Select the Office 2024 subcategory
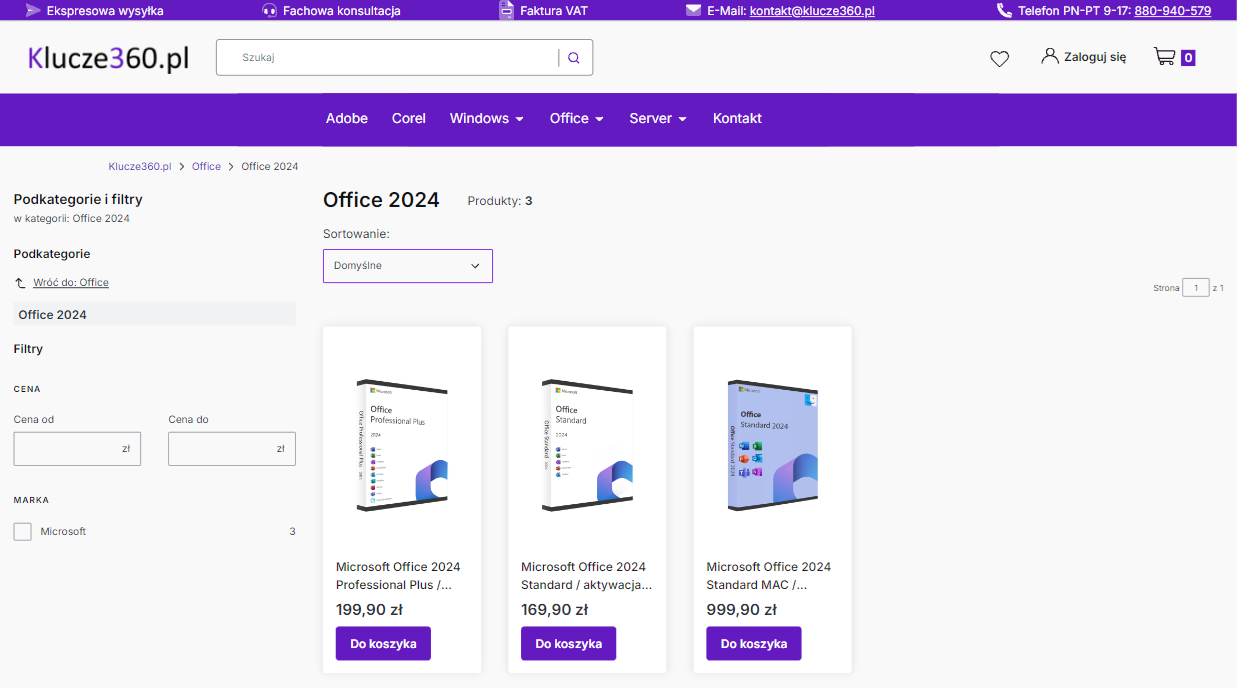This screenshot has width=1237, height=688. pos(155,314)
